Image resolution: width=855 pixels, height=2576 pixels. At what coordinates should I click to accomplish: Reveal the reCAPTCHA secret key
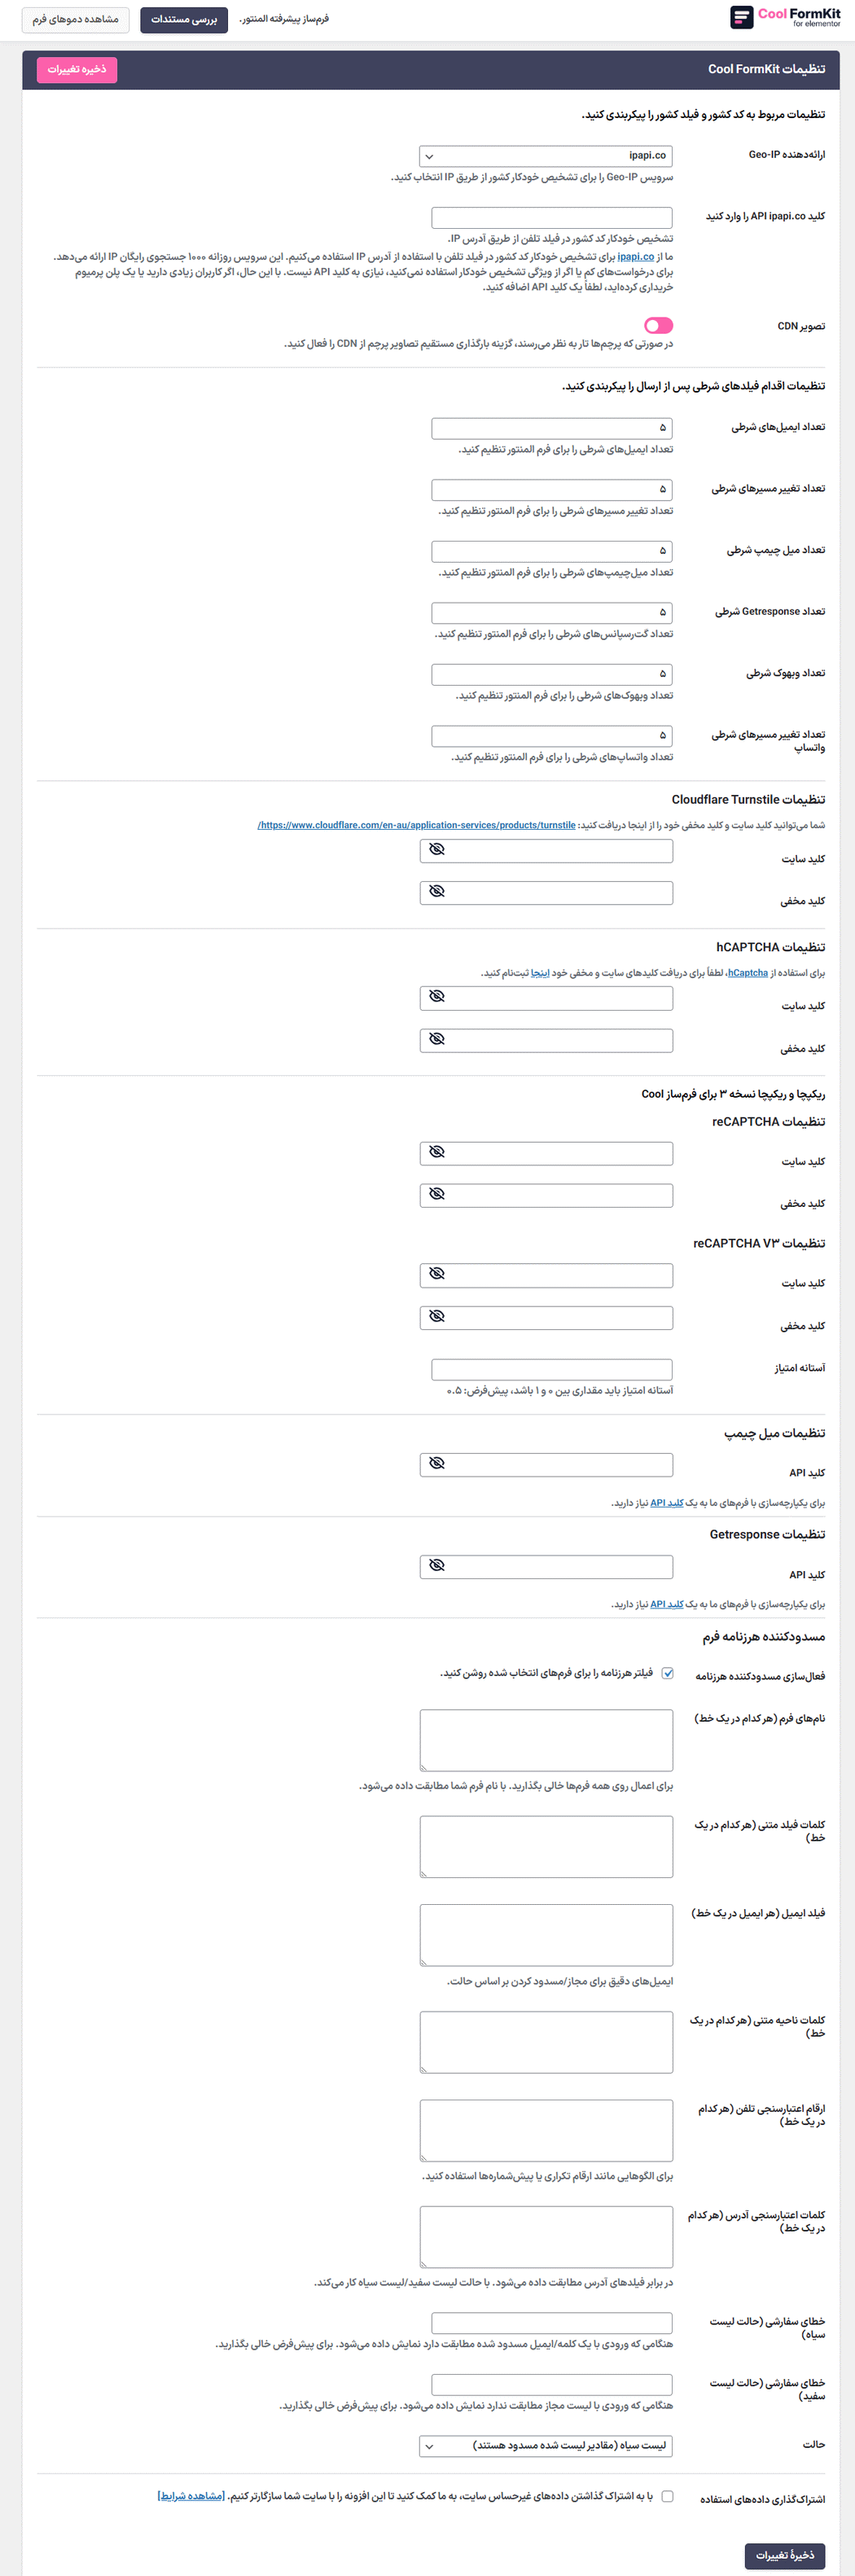[436, 1194]
